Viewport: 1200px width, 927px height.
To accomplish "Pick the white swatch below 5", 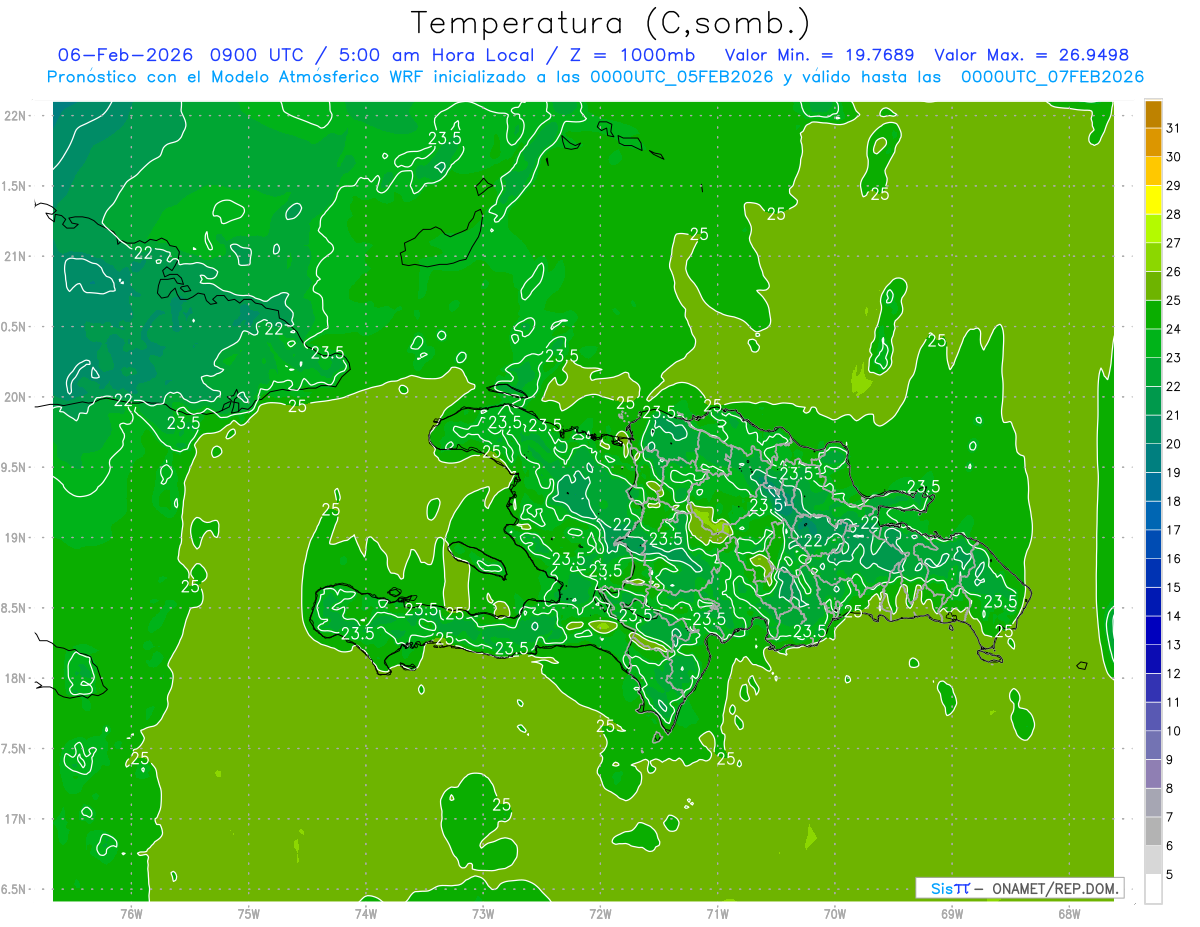I will click(x=1153, y=889).
